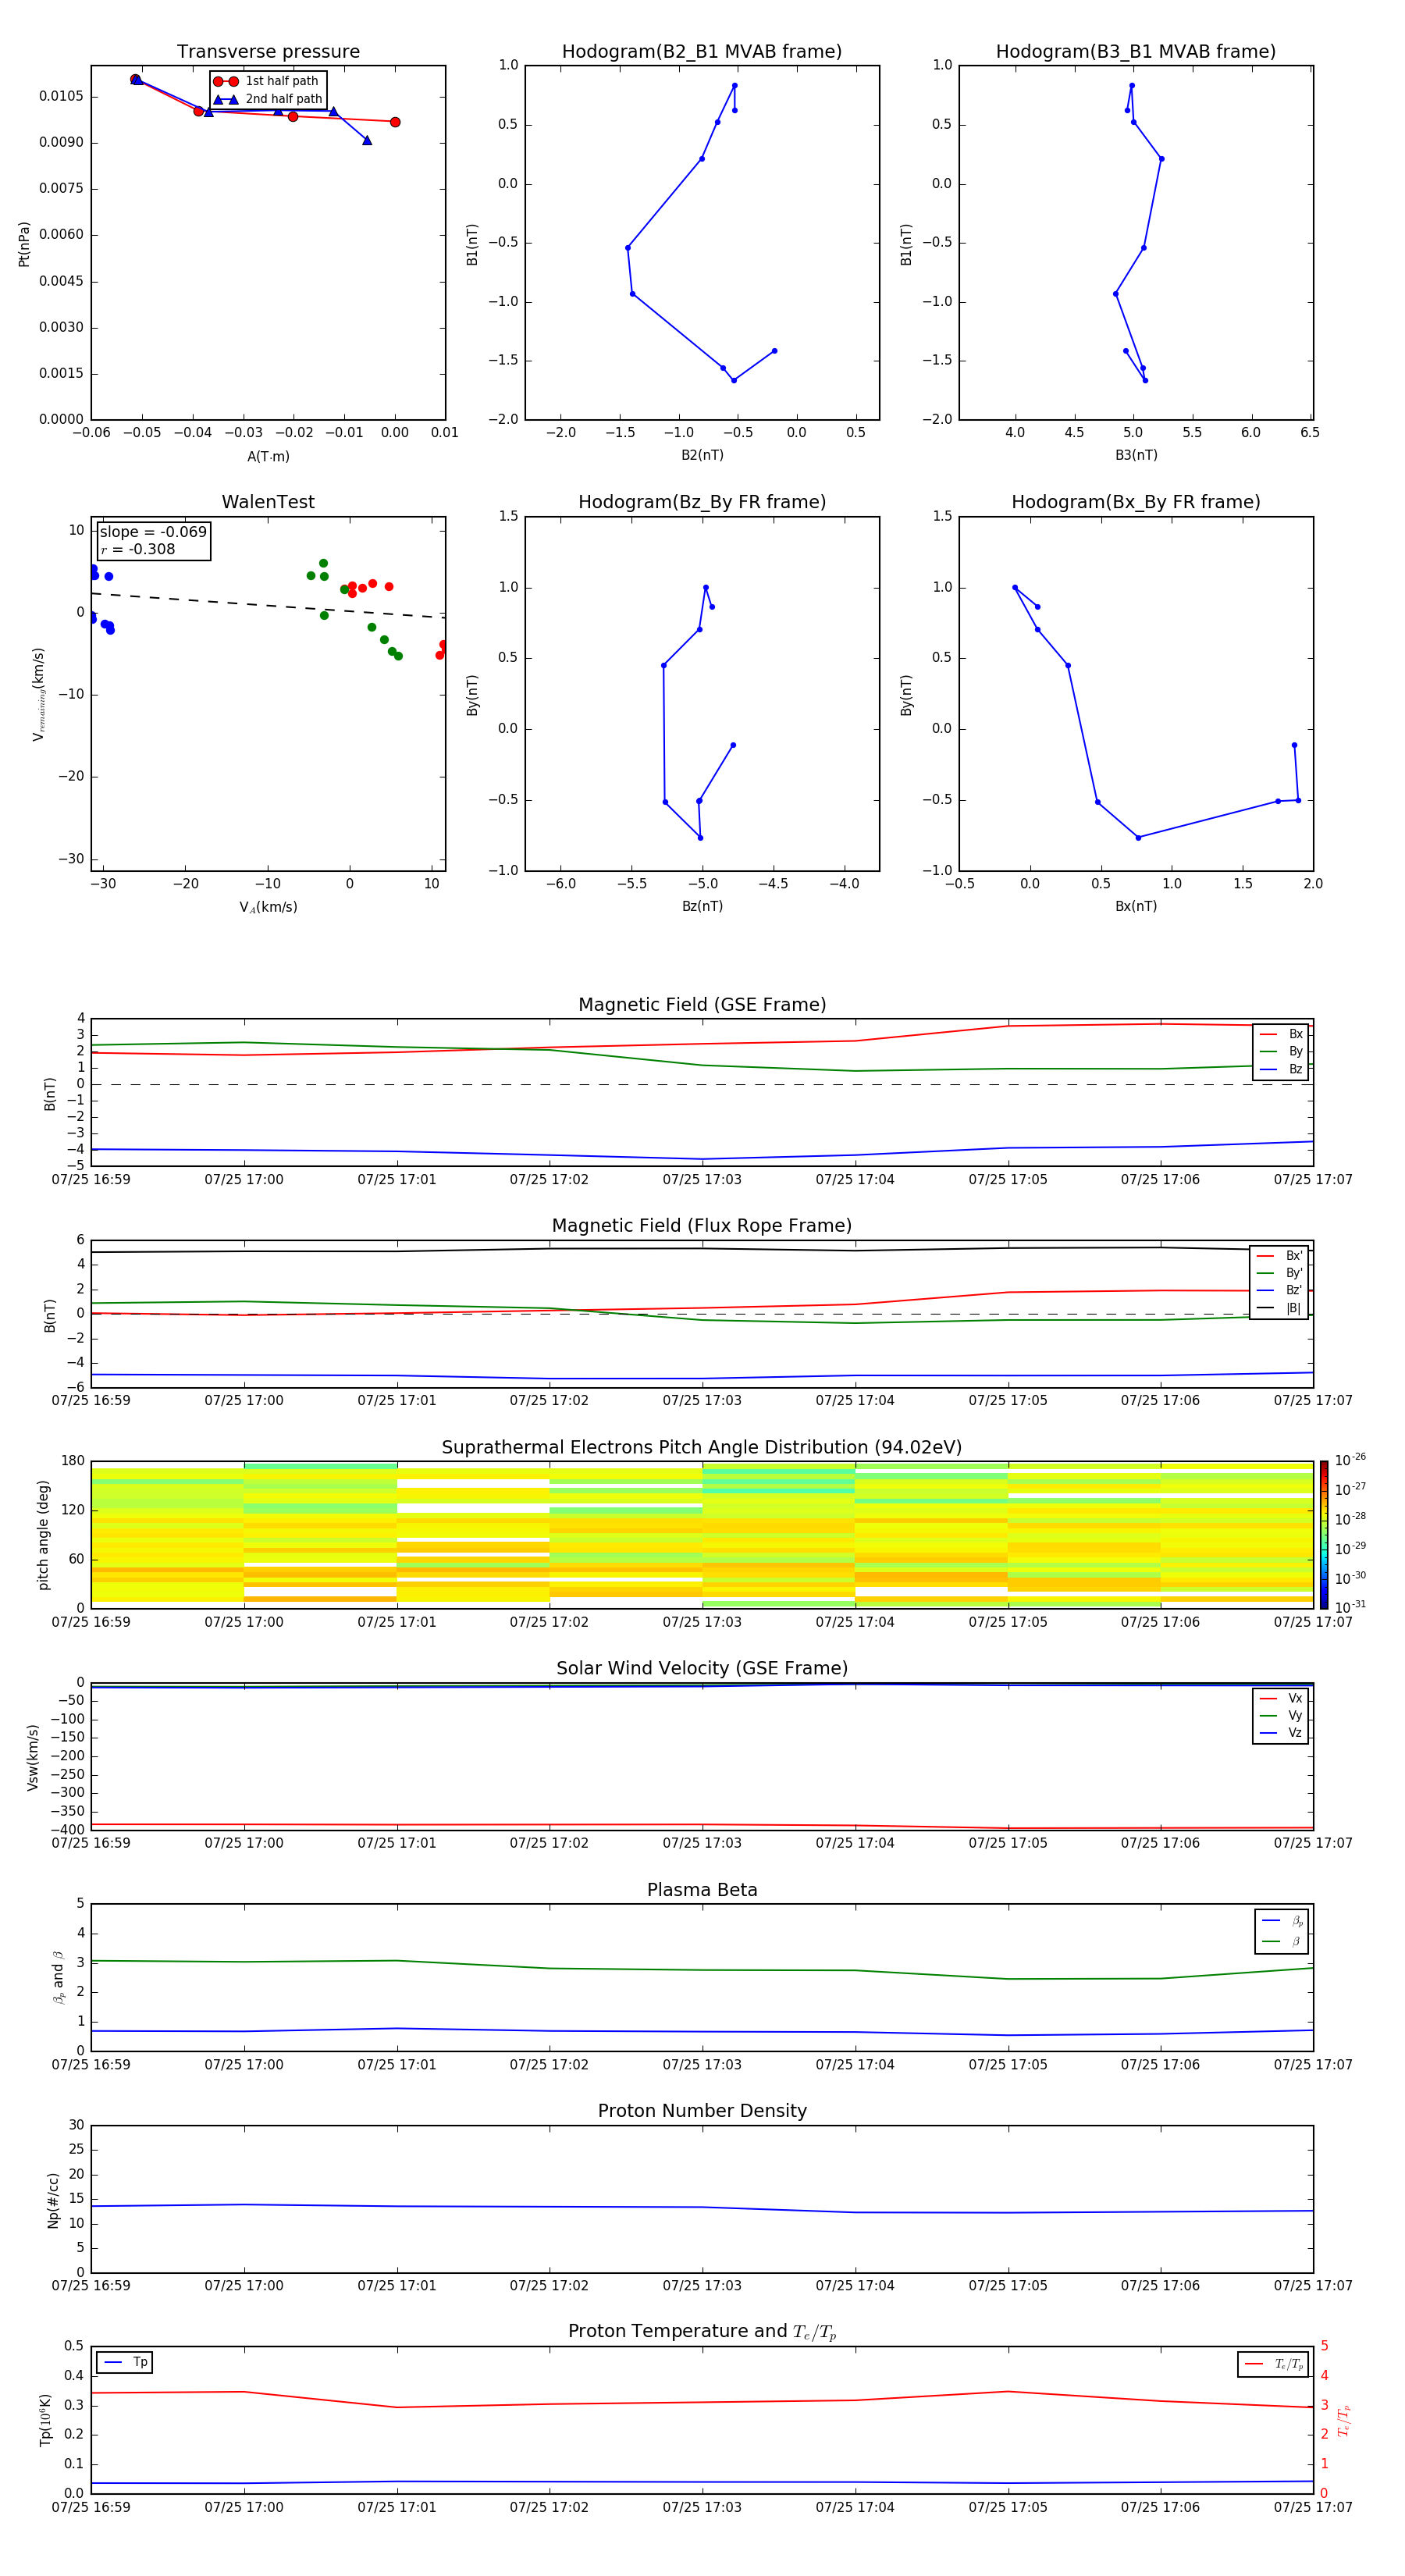Click the "07/25 17:07" tick under proton temperature

coord(1313,2508)
